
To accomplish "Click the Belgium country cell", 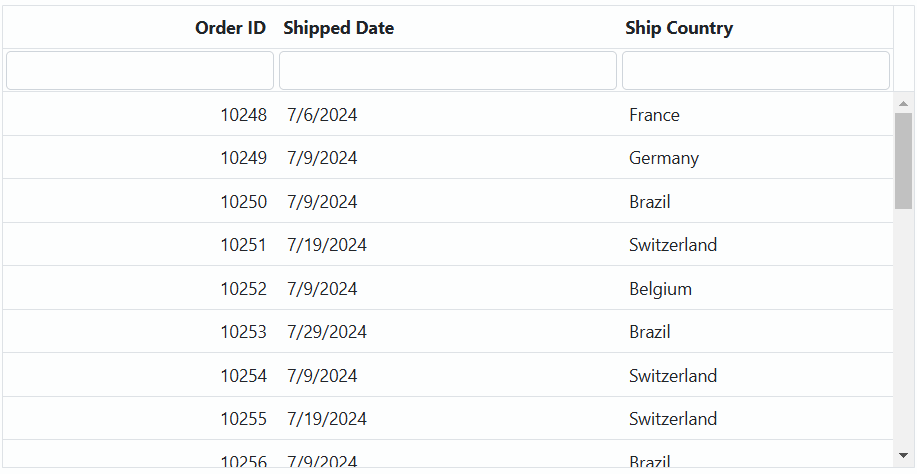I will (x=757, y=289).
